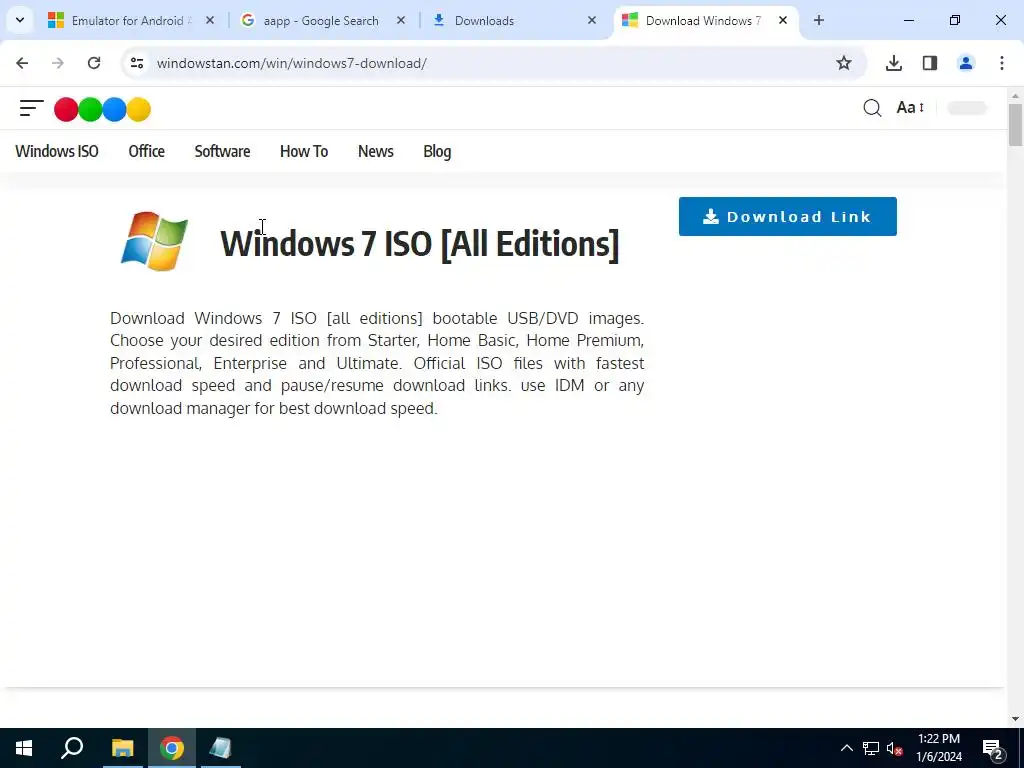
Task: Reload the current page
Action: pos(94,63)
